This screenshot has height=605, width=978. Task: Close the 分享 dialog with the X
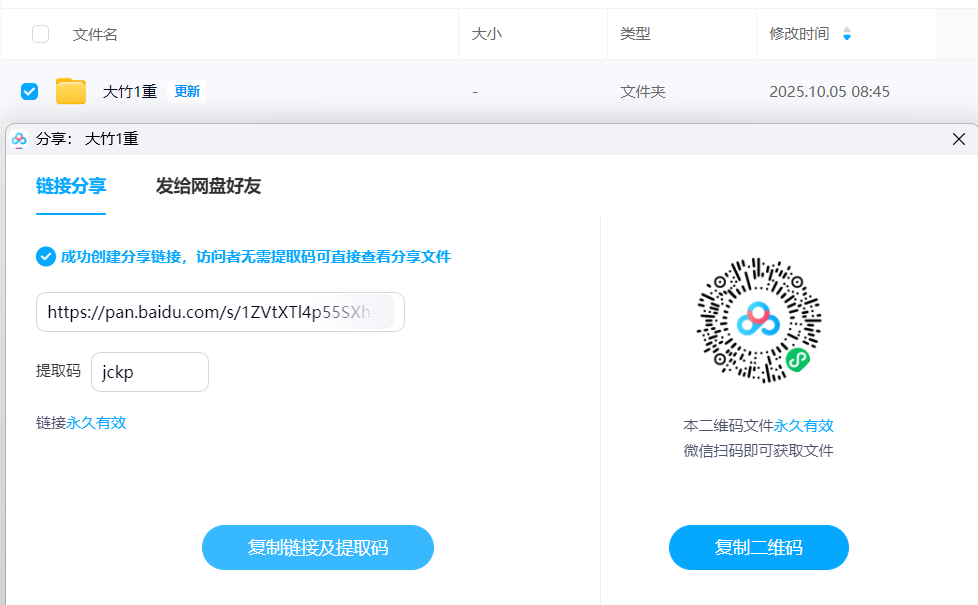pos(958,140)
